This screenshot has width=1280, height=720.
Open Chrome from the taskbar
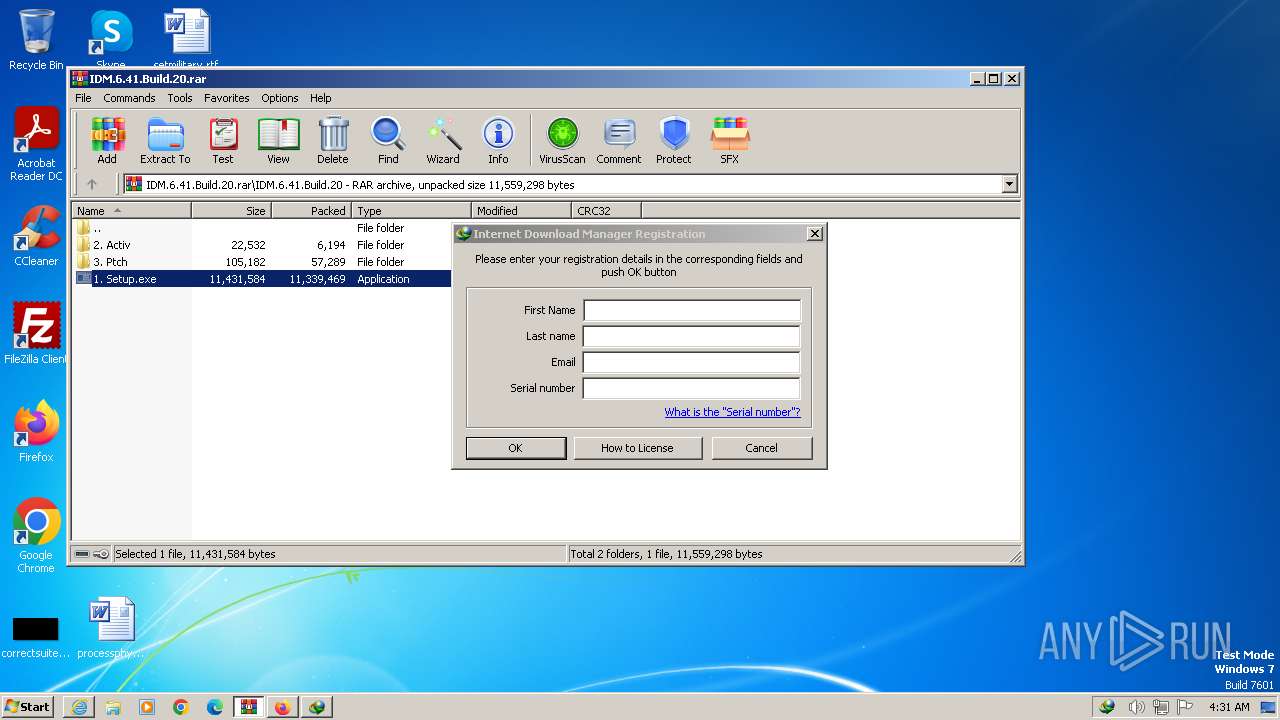(x=181, y=707)
